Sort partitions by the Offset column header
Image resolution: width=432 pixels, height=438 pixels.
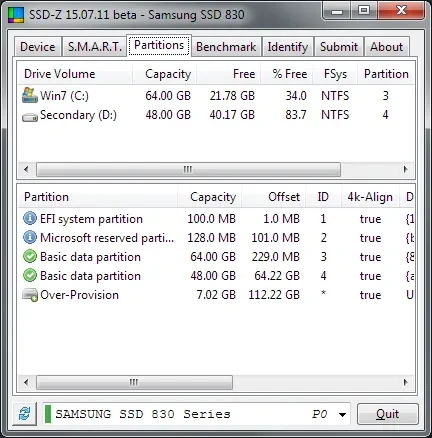pyautogui.click(x=273, y=197)
